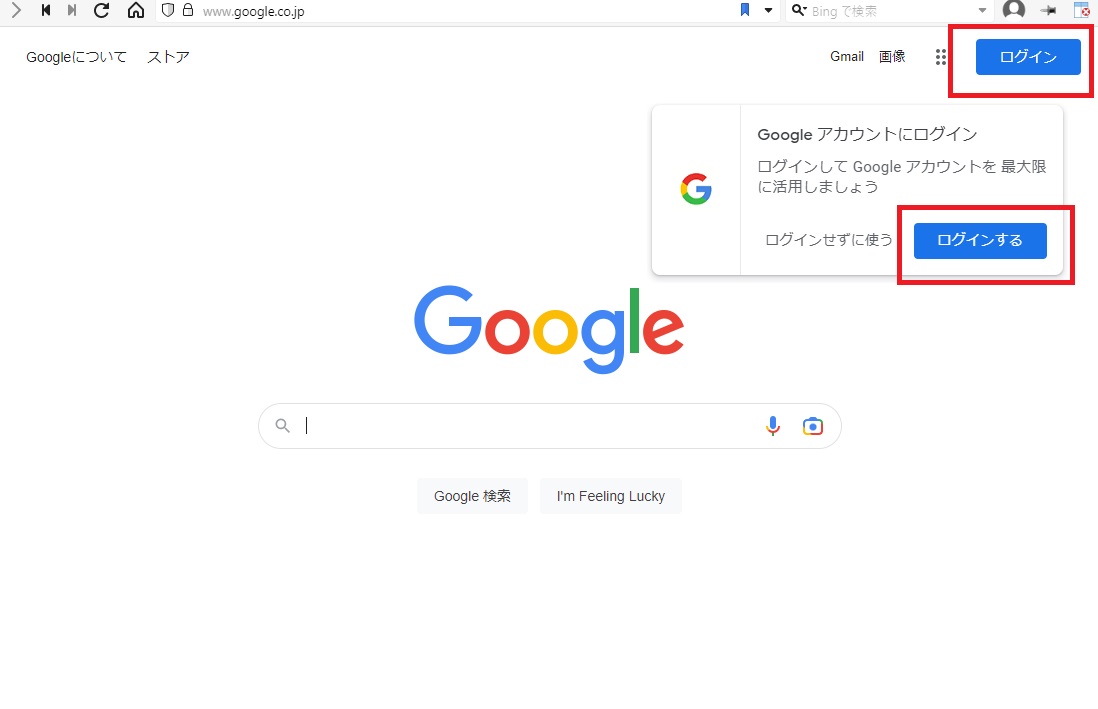Click the blue ログインする button
The height and width of the screenshot is (709, 1098).
click(x=980, y=240)
